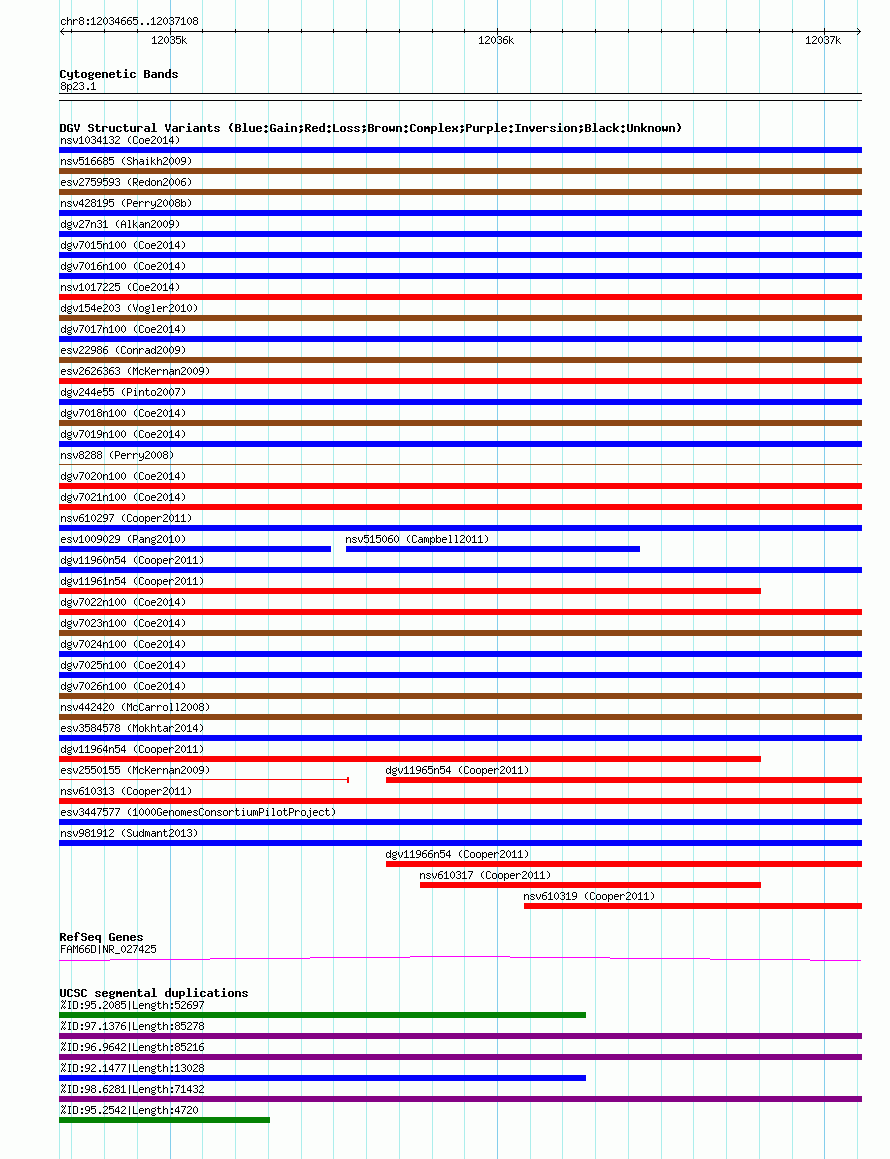Image resolution: width=890 pixels, height=1159 pixels.
Task: Open nsv428195 (Perry2008b) variant
Action: (x=126, y=203)
